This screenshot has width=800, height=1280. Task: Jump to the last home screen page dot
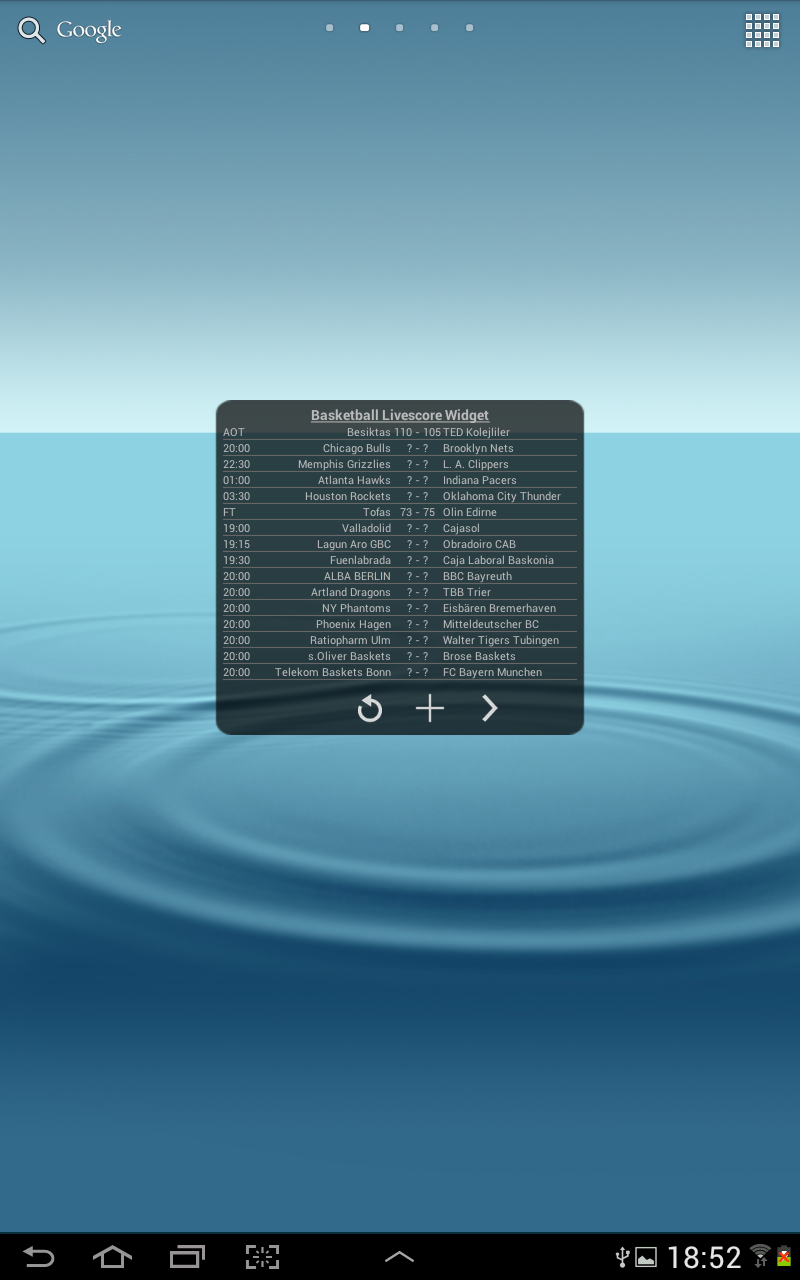click(470, 28)
